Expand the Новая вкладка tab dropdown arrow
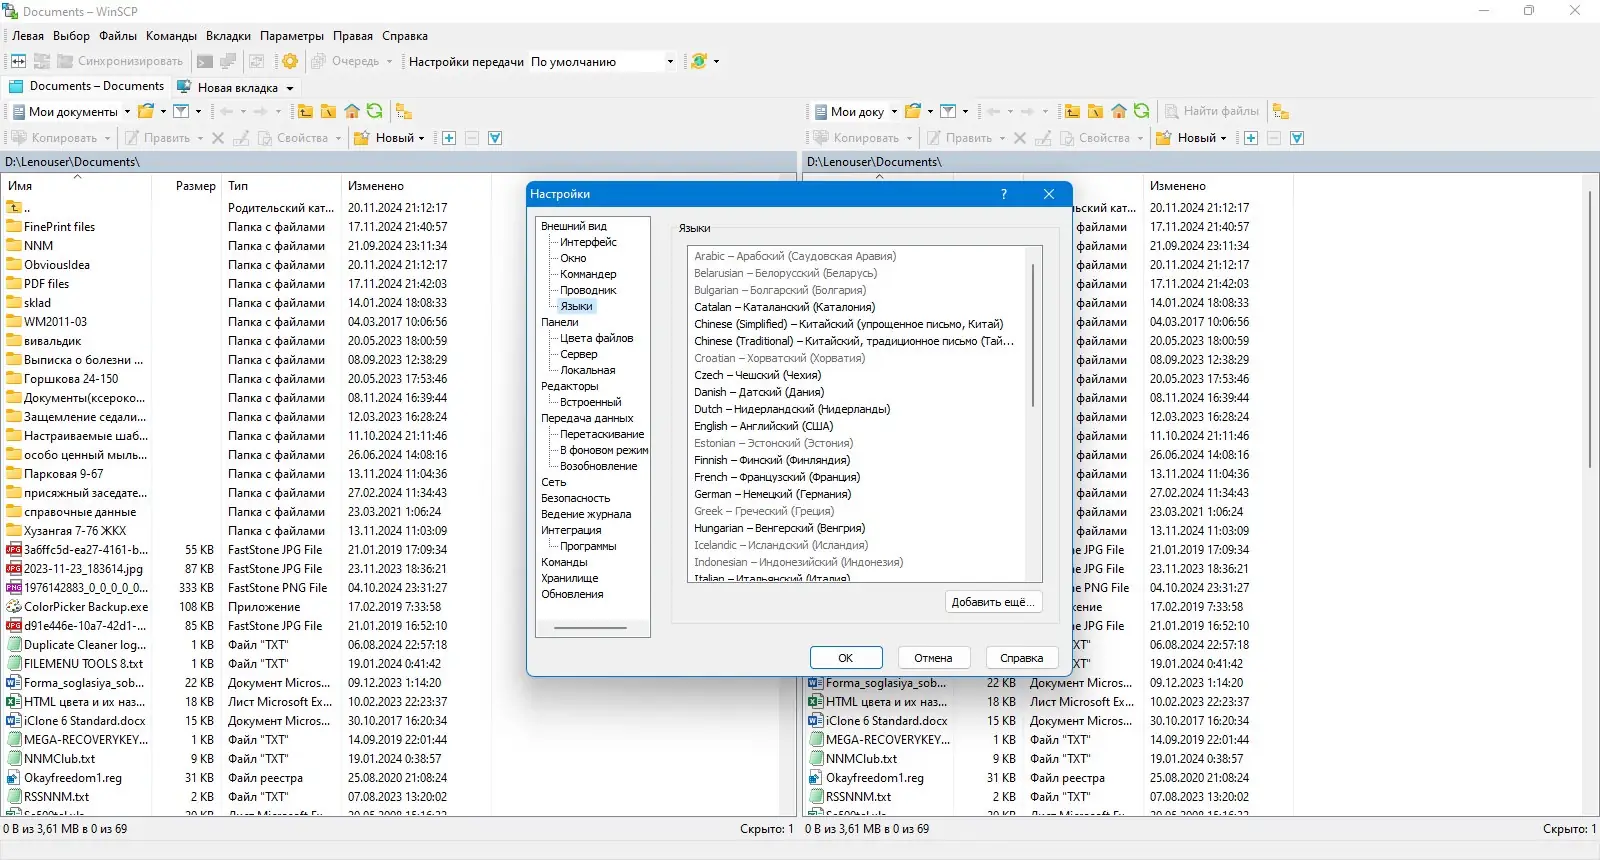This screenshot has height=860, width=1600. [290, 88]
